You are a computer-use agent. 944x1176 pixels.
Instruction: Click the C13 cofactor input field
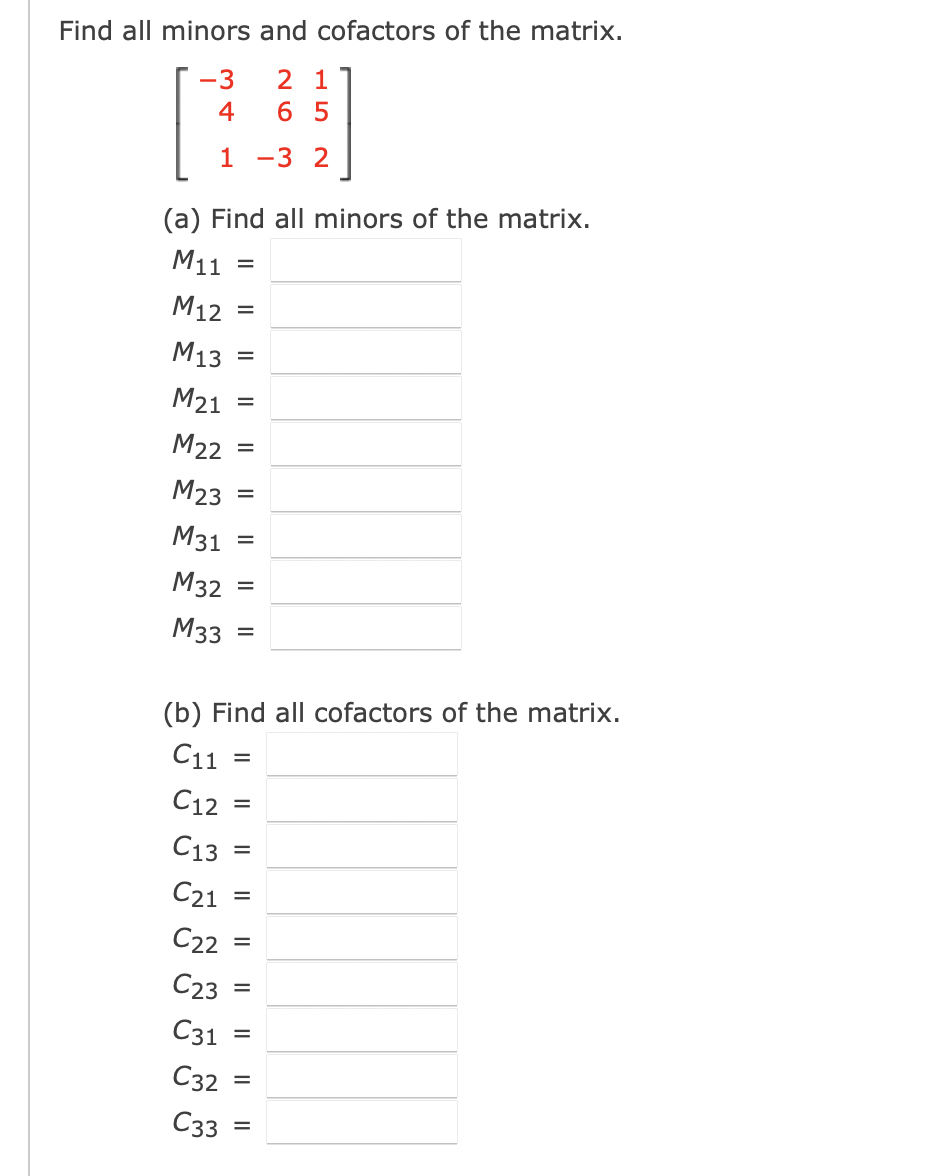362,845
